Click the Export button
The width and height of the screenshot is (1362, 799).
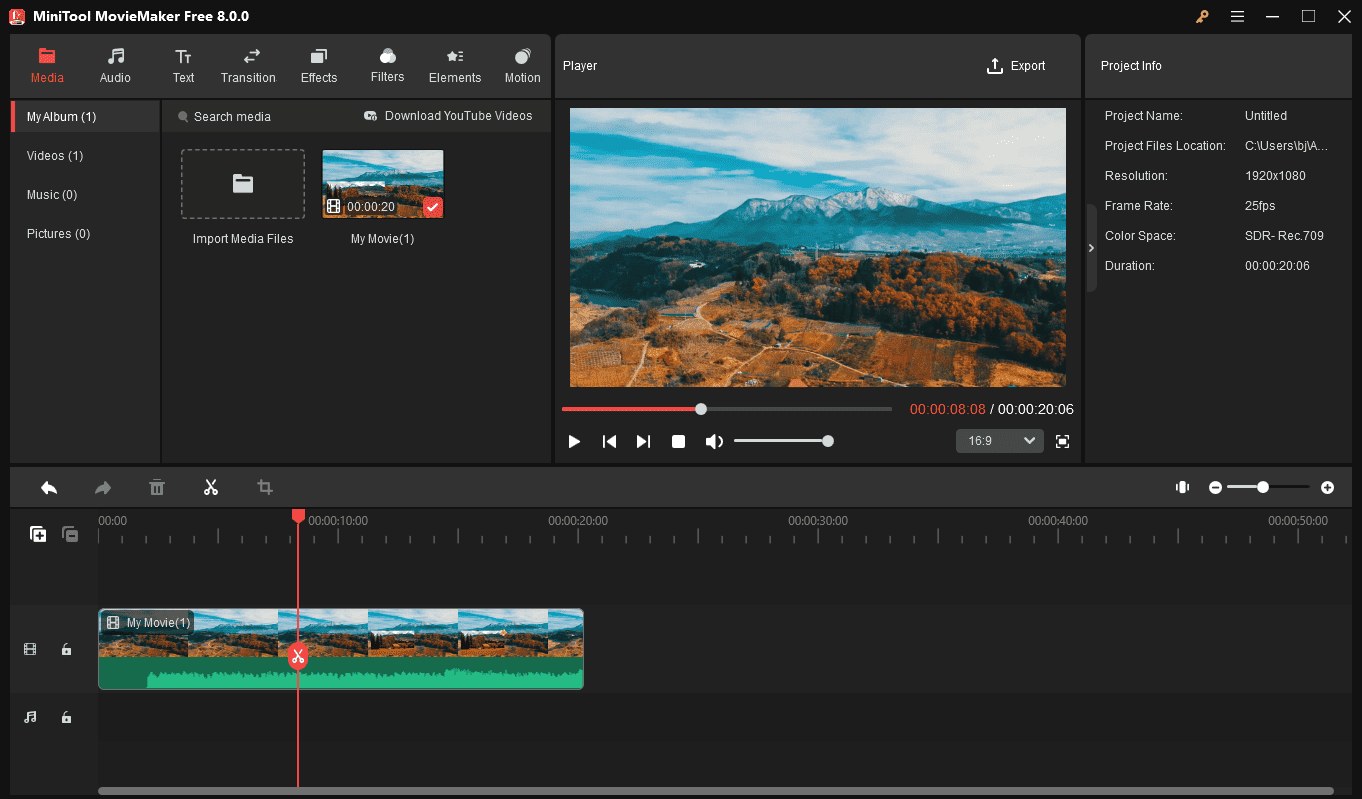[x=1016, y=66]
